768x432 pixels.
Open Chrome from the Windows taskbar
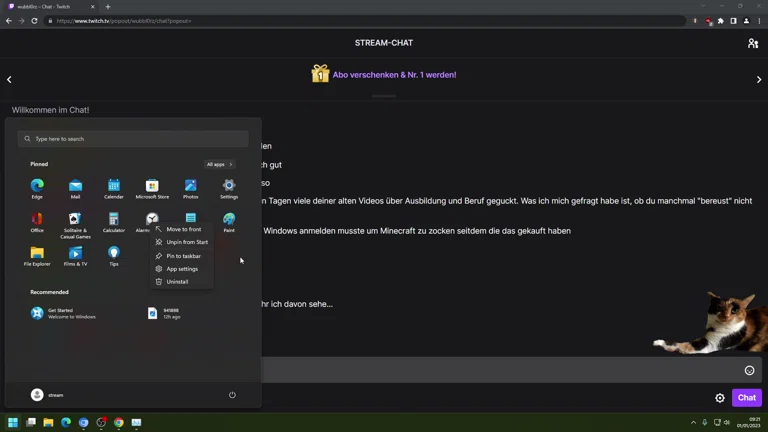[x=119, y=422]
